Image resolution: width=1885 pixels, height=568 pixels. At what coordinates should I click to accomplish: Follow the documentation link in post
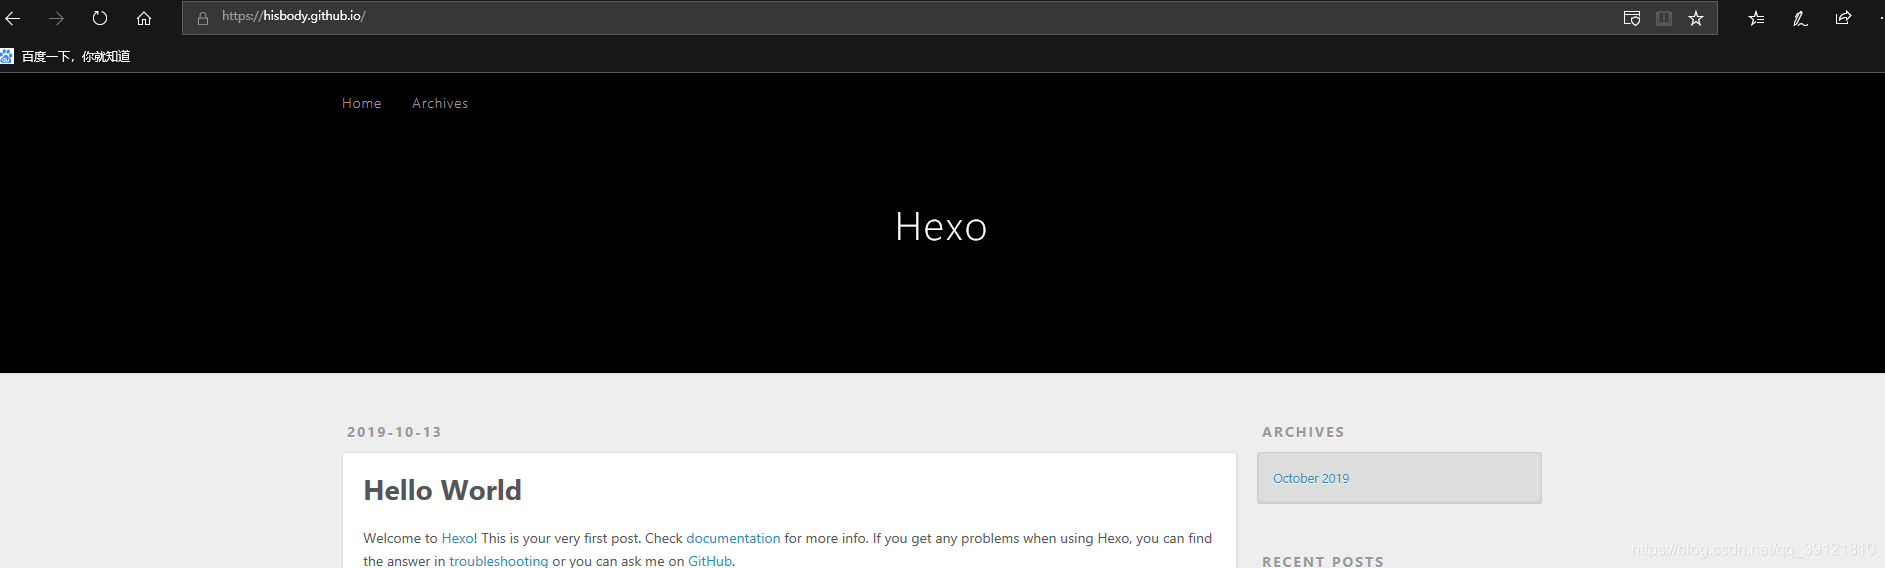(x=733, y=538)
